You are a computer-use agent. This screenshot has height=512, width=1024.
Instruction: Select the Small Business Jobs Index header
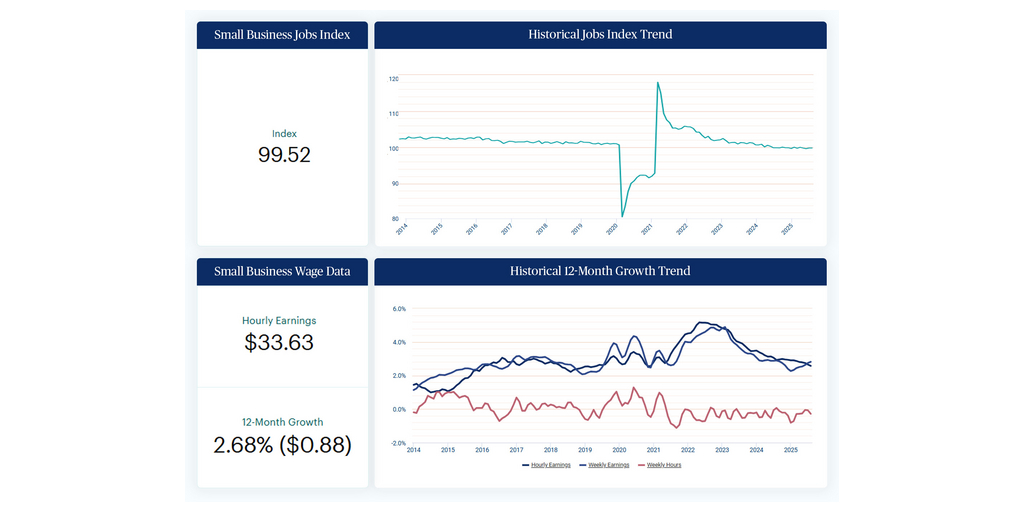[282, 35]
